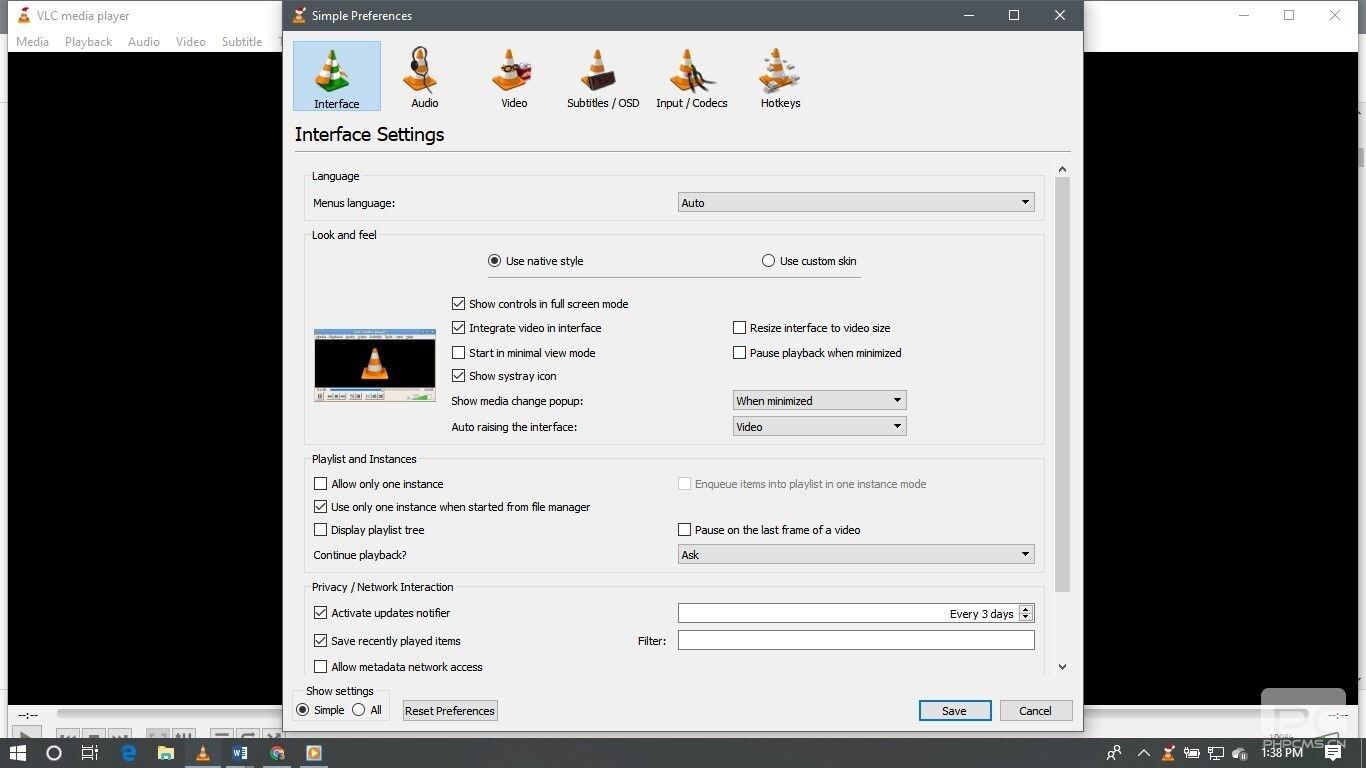Save the preferences
The width and height of the screenshot is (1366, 768).
tap(954, 711)
